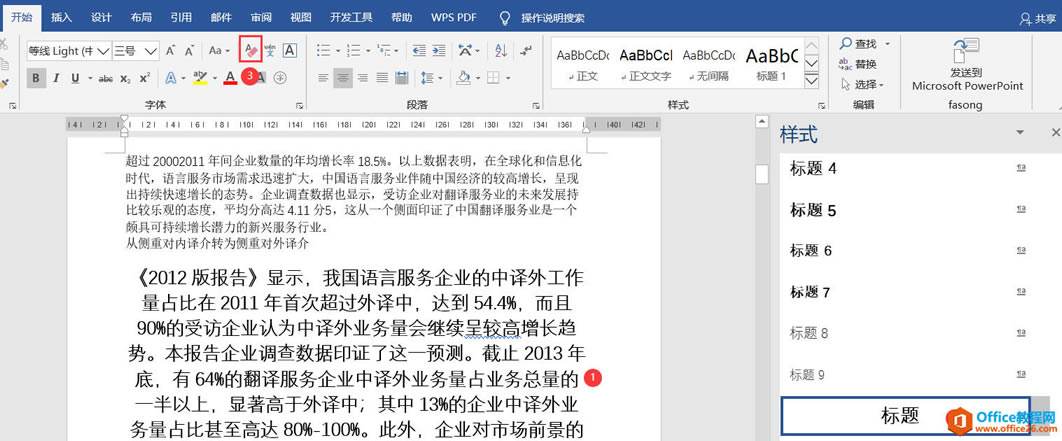This screenshot has height=441, width=1062.
Task: Toggle Underline formatting
Action: click(x=73, y=79)
